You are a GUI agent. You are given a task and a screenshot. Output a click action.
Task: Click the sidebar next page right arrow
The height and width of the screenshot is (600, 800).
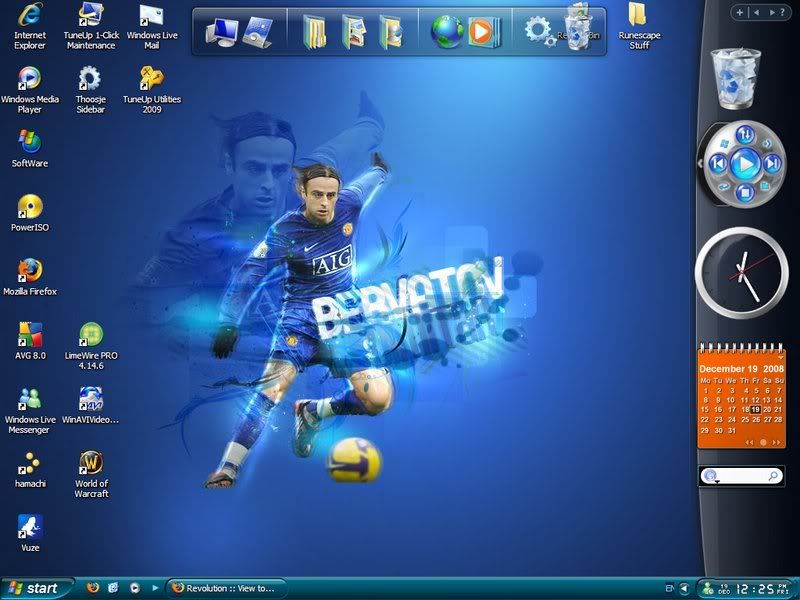pyautogui.click(x=772, y=12)
